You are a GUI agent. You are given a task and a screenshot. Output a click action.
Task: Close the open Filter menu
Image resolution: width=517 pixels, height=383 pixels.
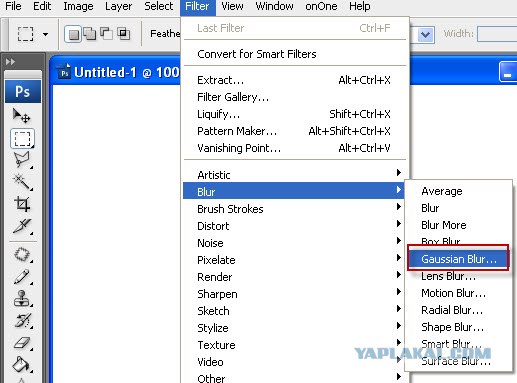197,7
